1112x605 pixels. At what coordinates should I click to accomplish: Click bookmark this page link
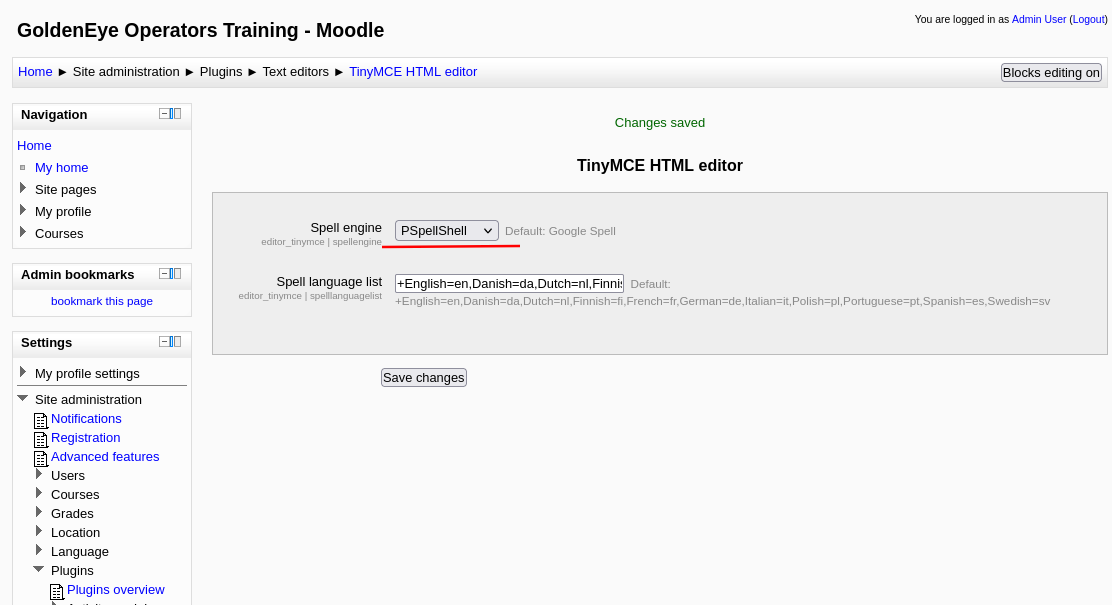(102, 301)
